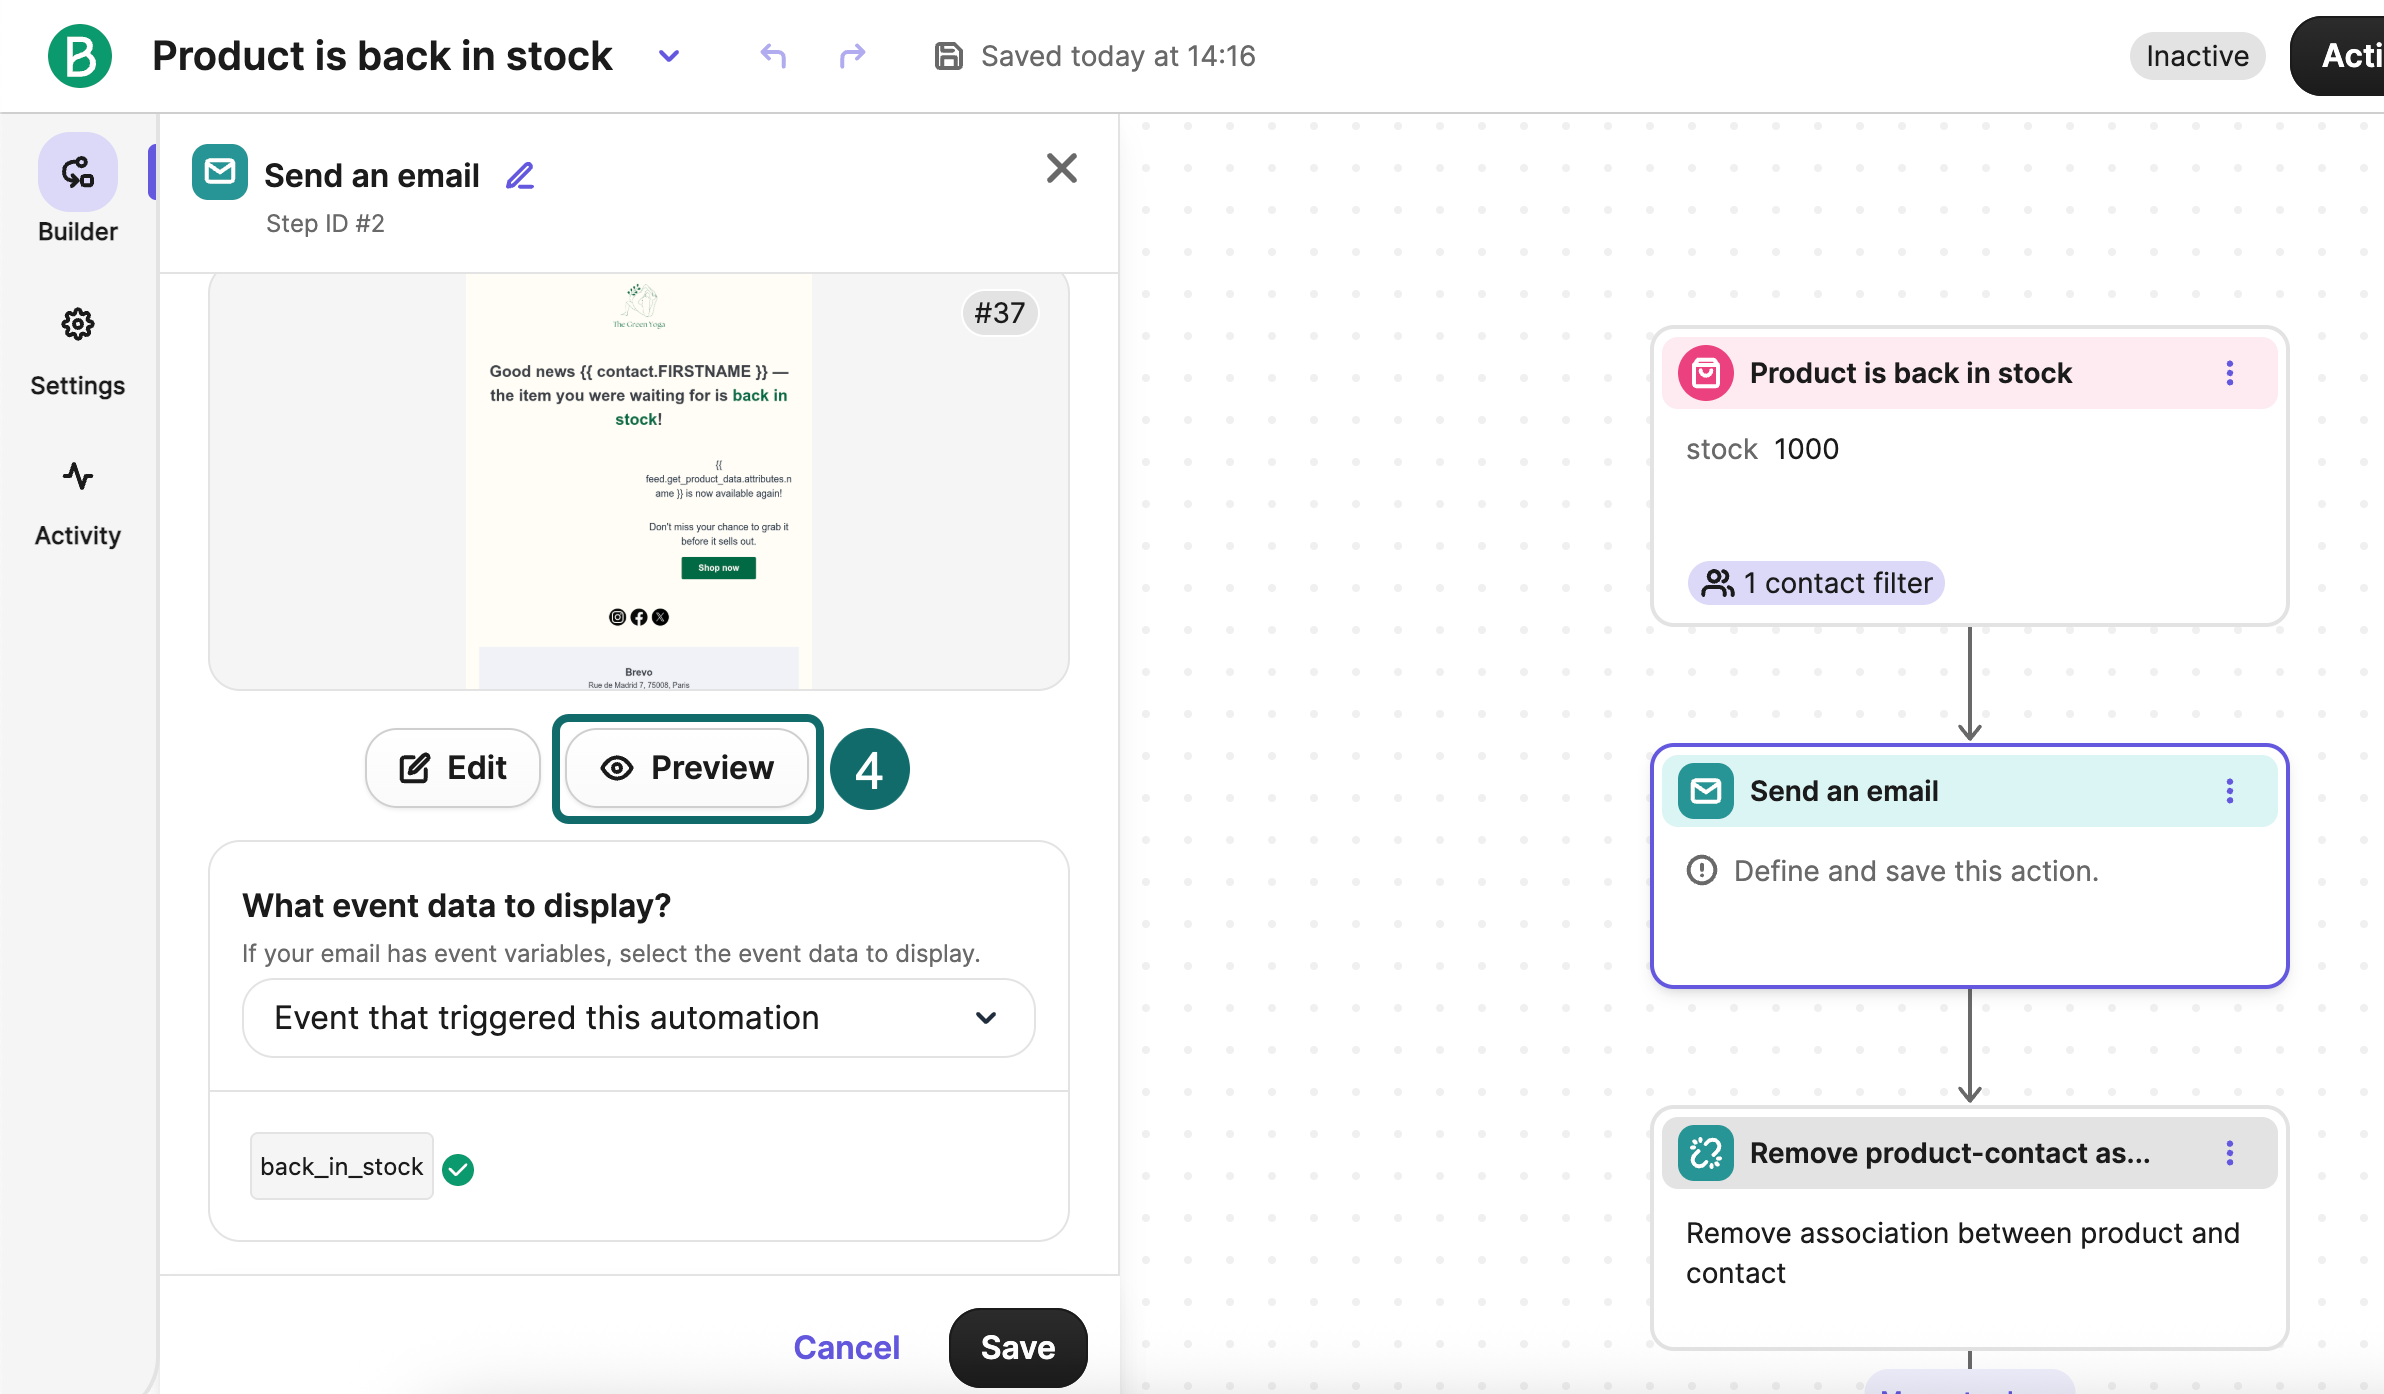2384x1394 pixels.
Task: Click the save disk icon in the top bar
Action: (x=947, y=56)
